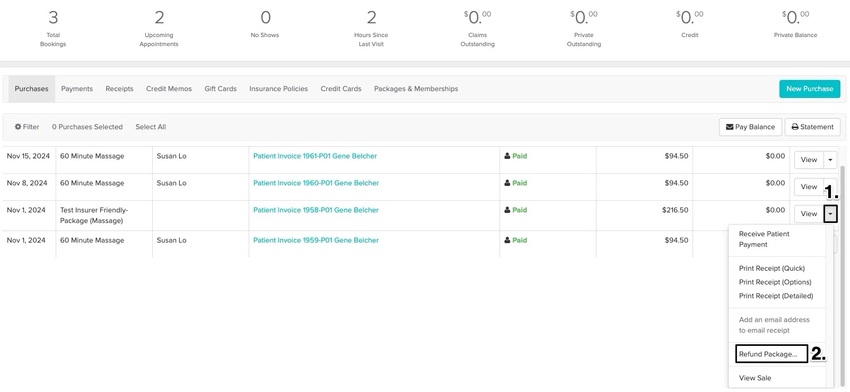Open the Credit Cards tab

pyautogui.click(x=340, y=89)
